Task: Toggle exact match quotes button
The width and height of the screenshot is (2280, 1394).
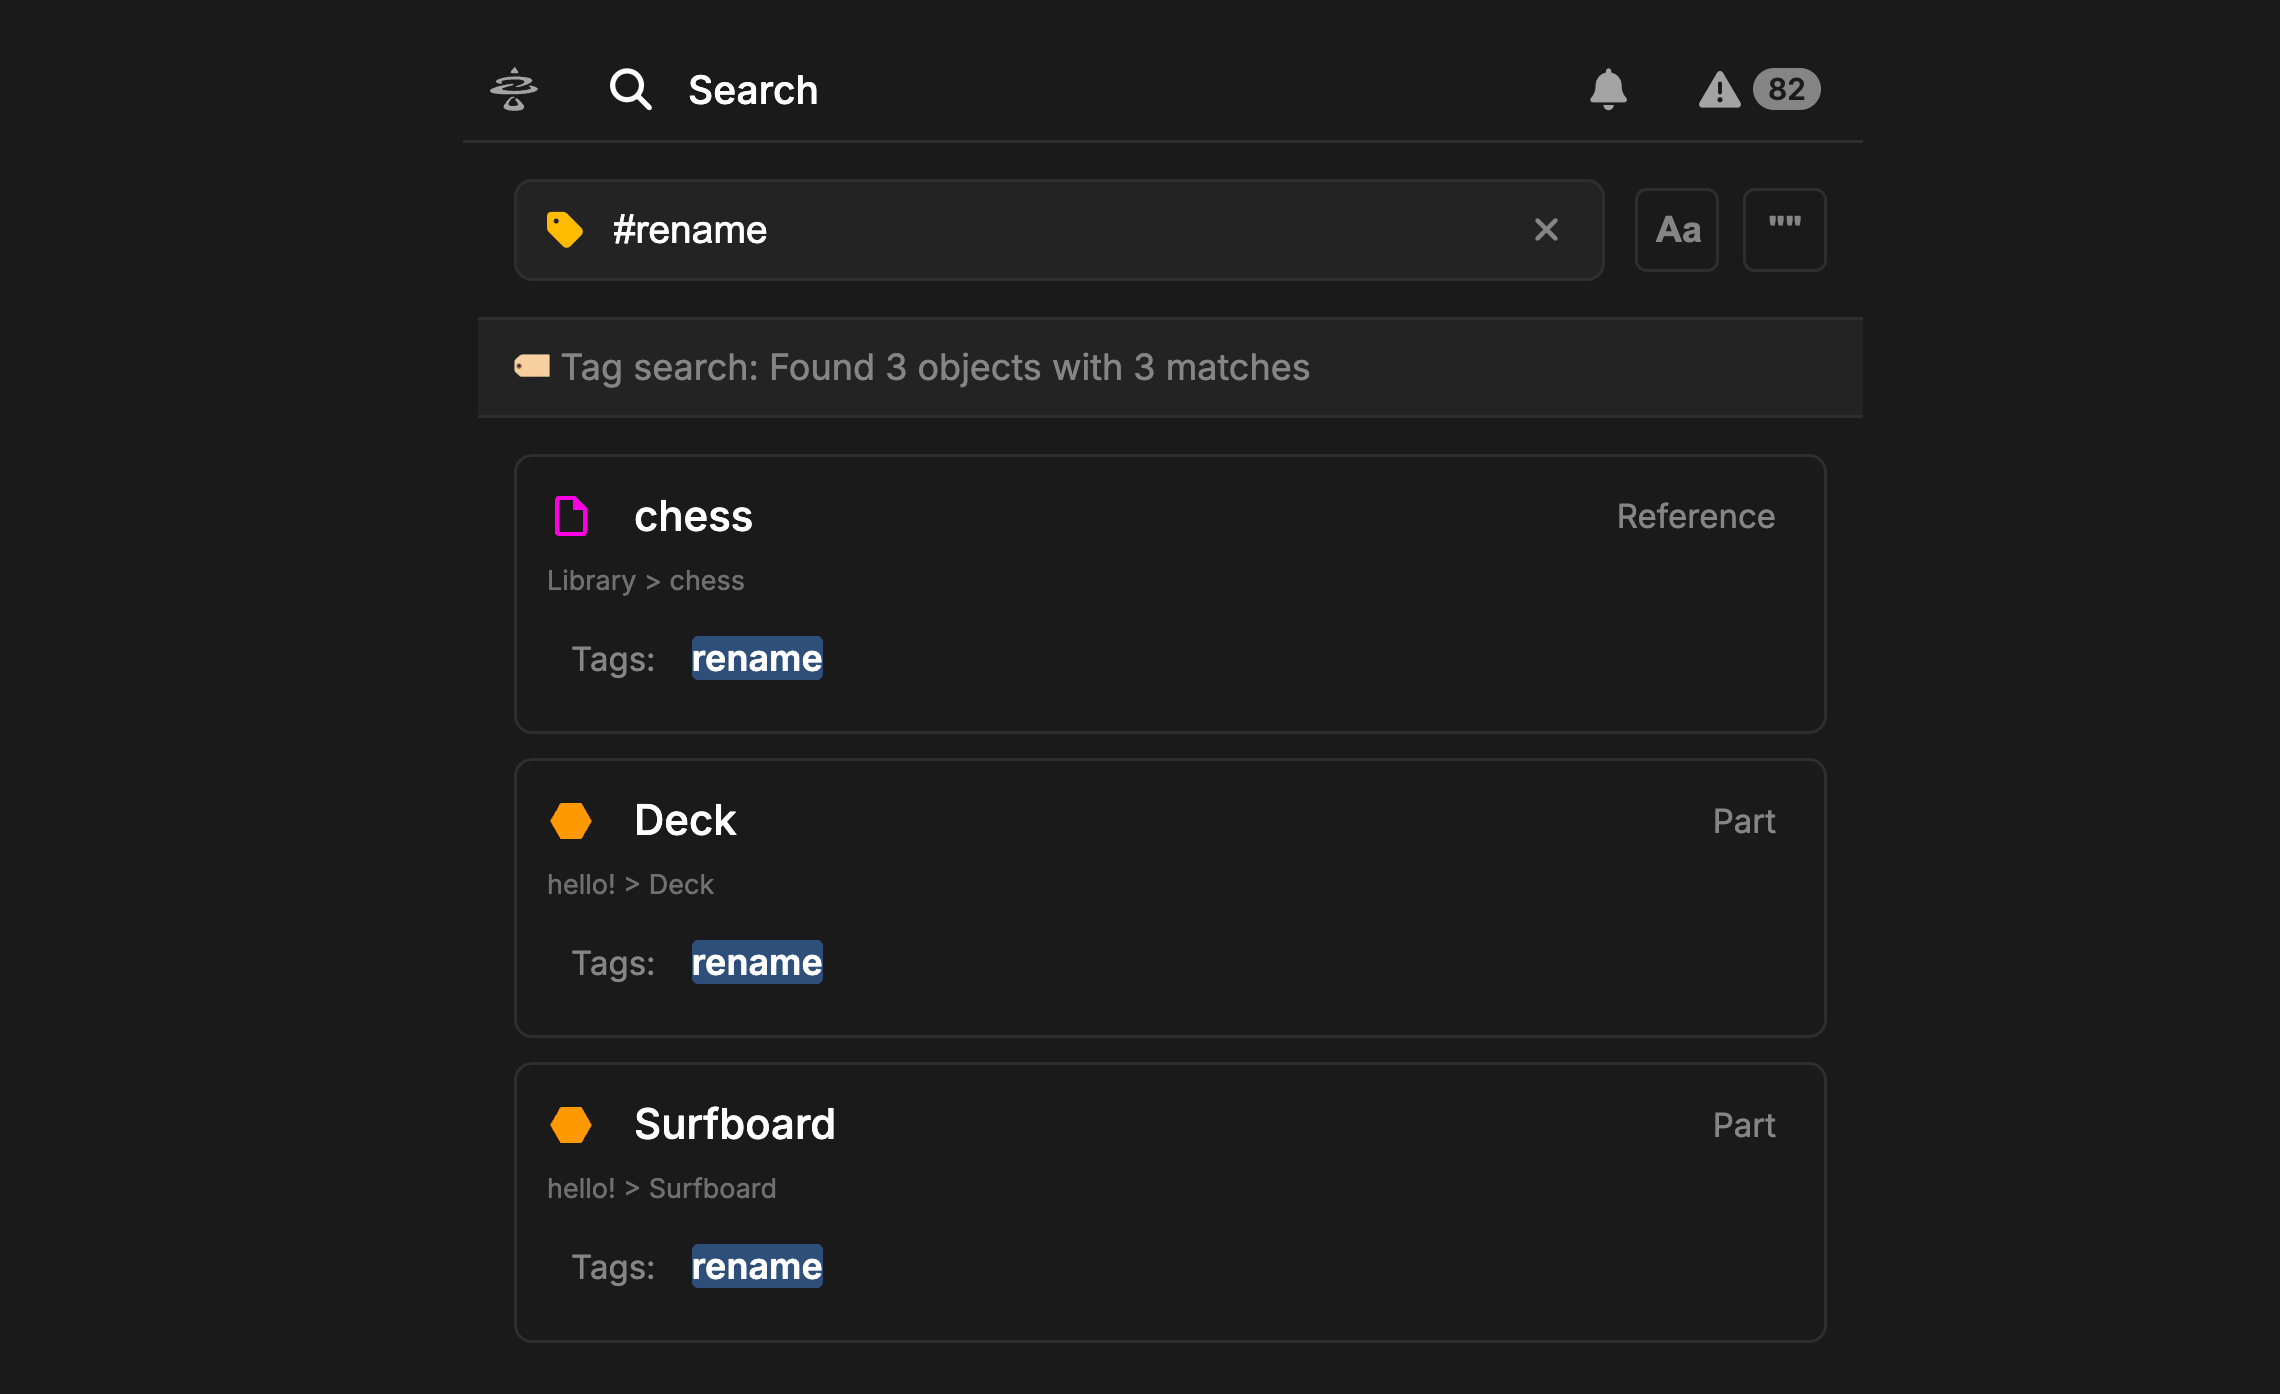Action: point(1785,230)
